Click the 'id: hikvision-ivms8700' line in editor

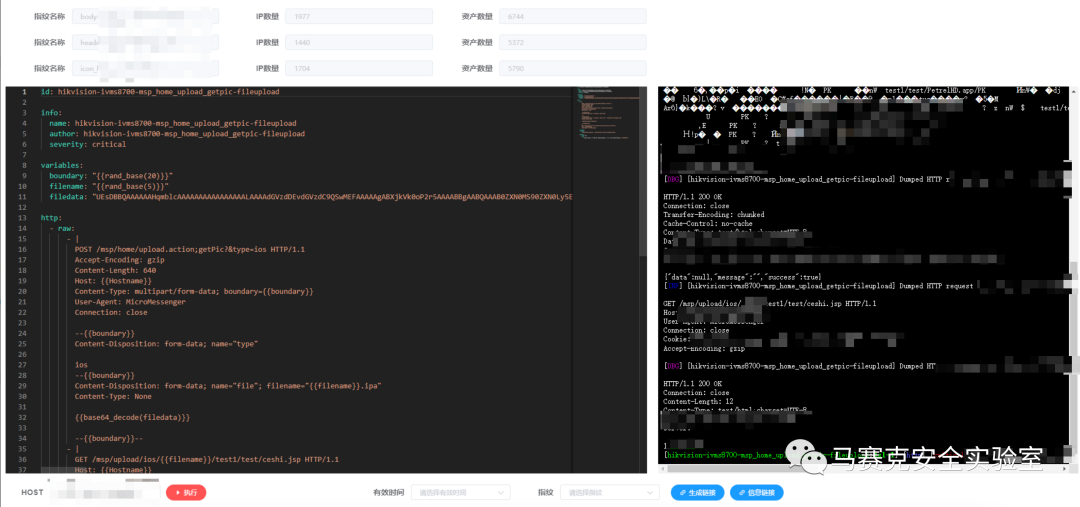[x=160, y=92]
